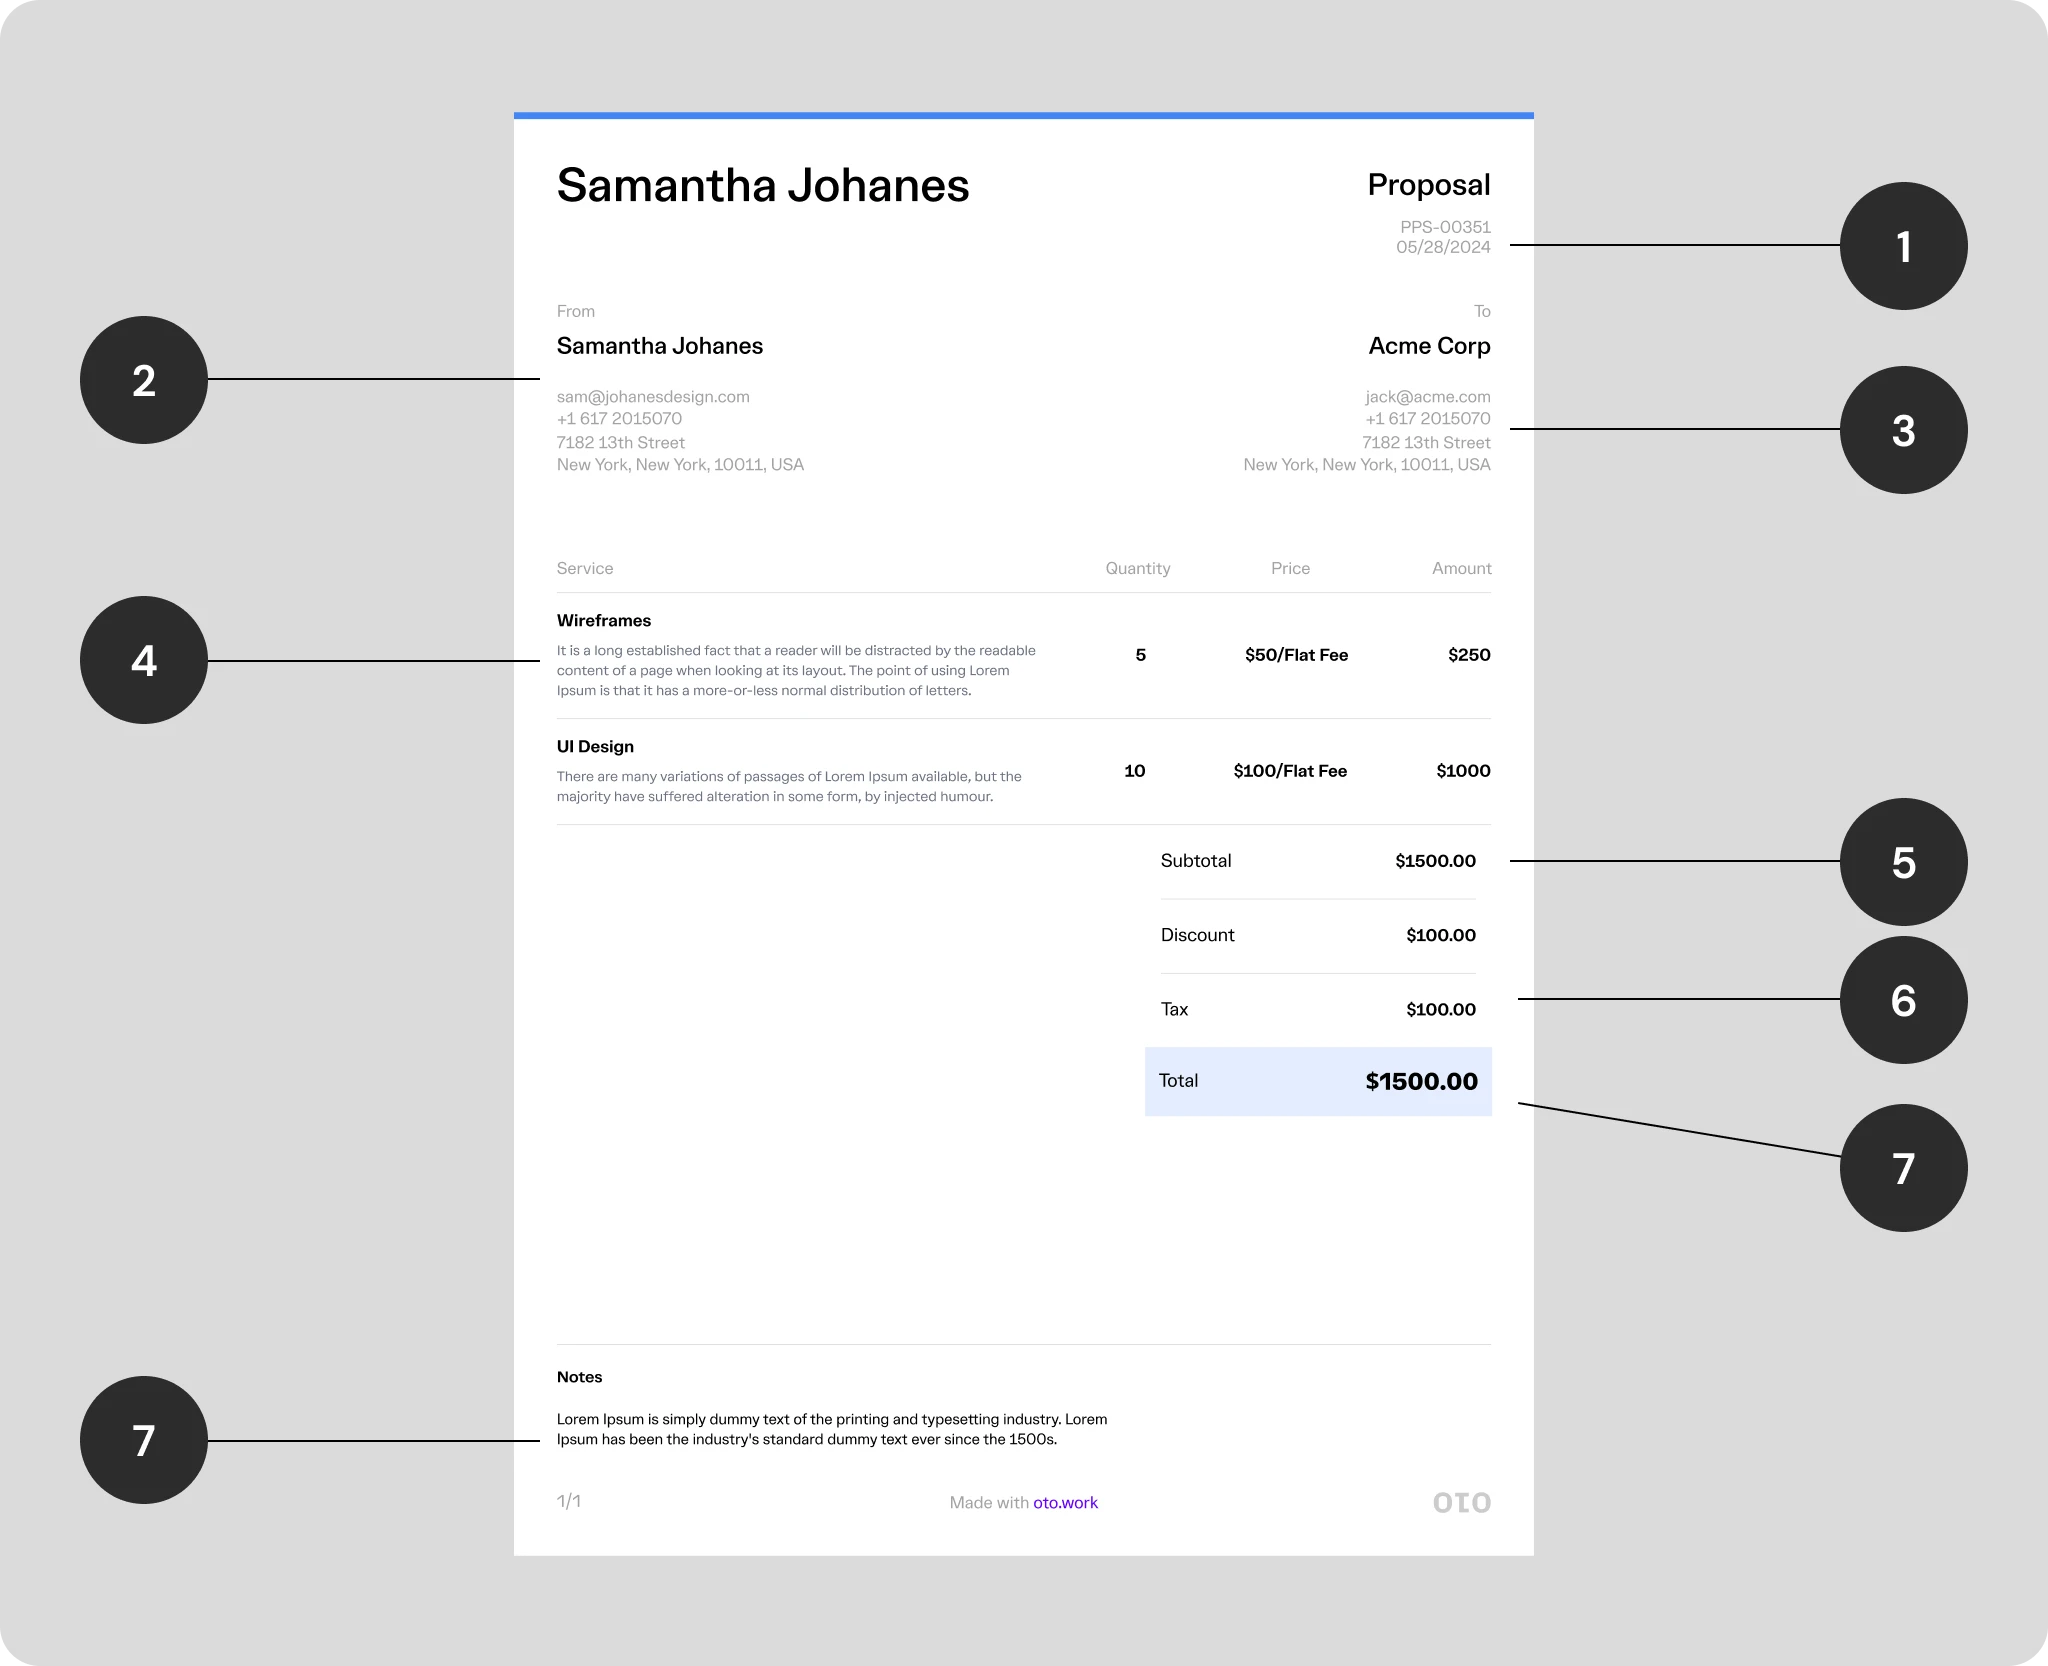Click the numbered callout circle 4
This screenshot has height=1666, width=2048.
(x=144, y=660)
